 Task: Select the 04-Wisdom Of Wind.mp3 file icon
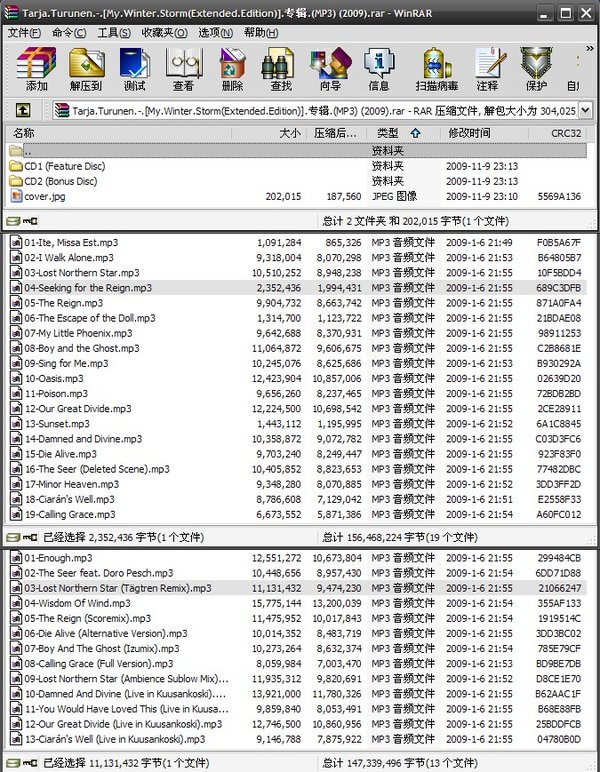tap(16, 603)
